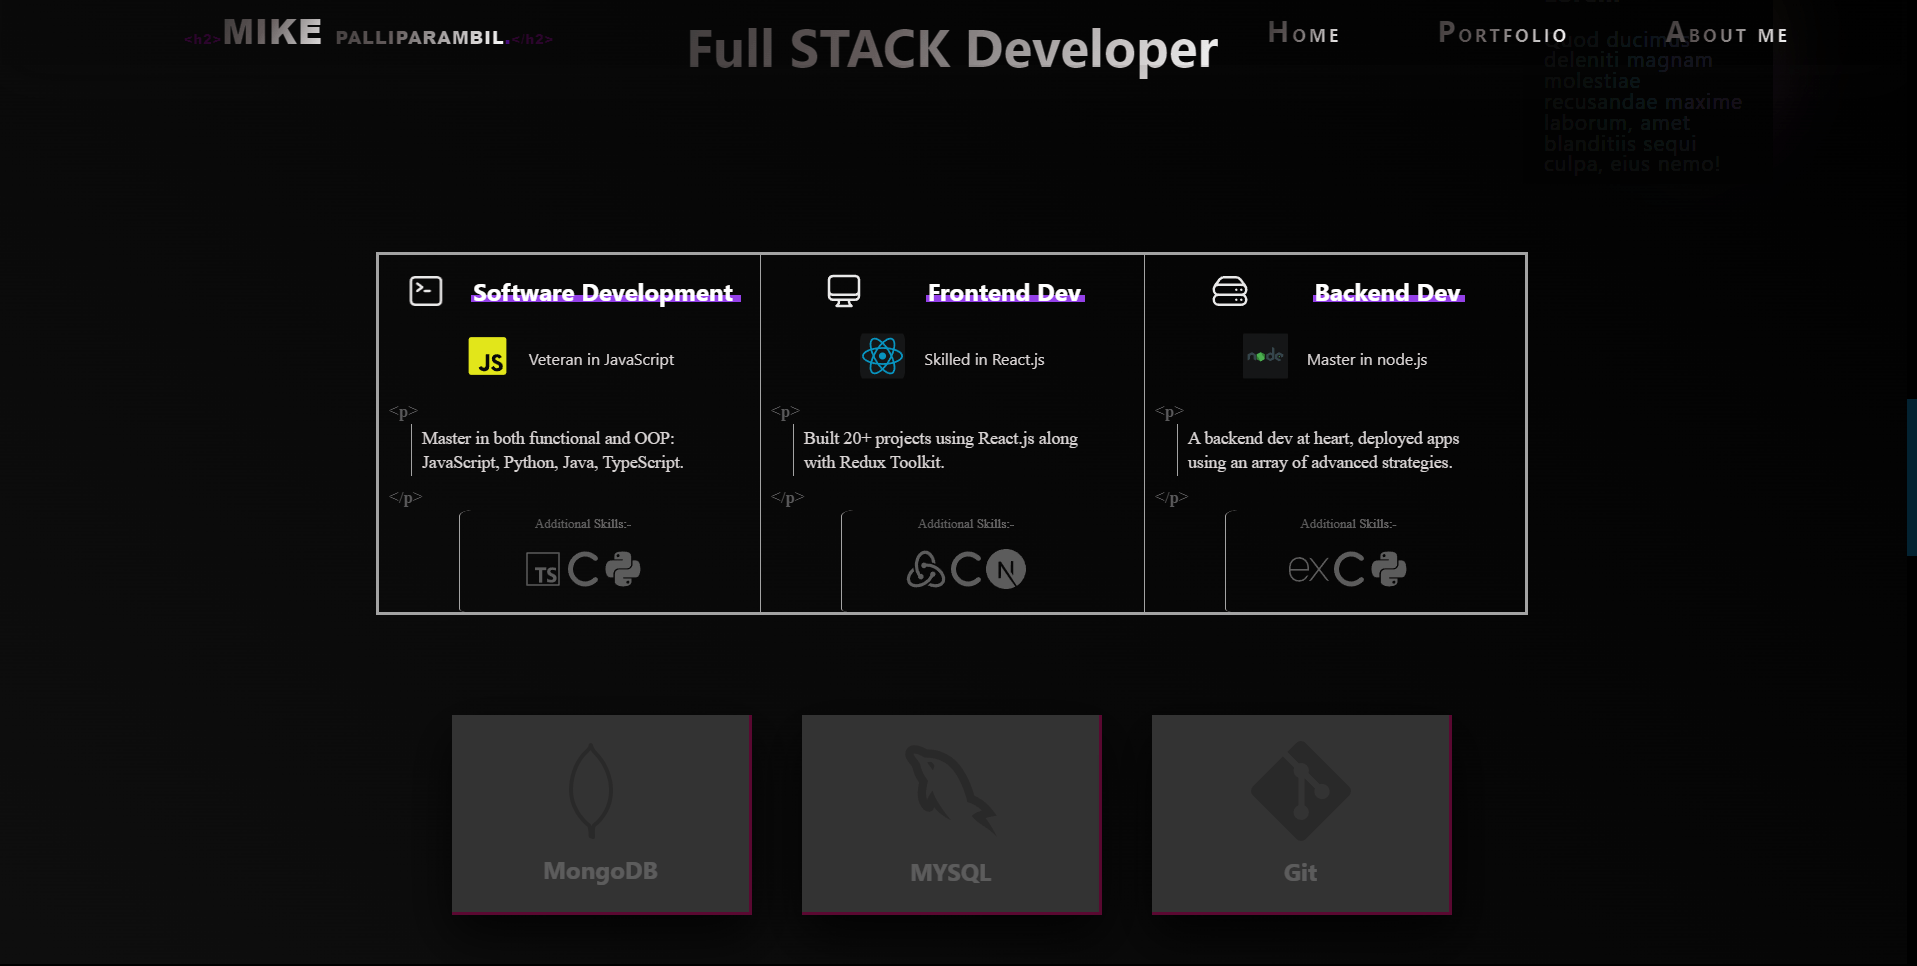The image size is (1917, 966).
Task: Click the yellow JavaScript logo
Action: [488, 357]
